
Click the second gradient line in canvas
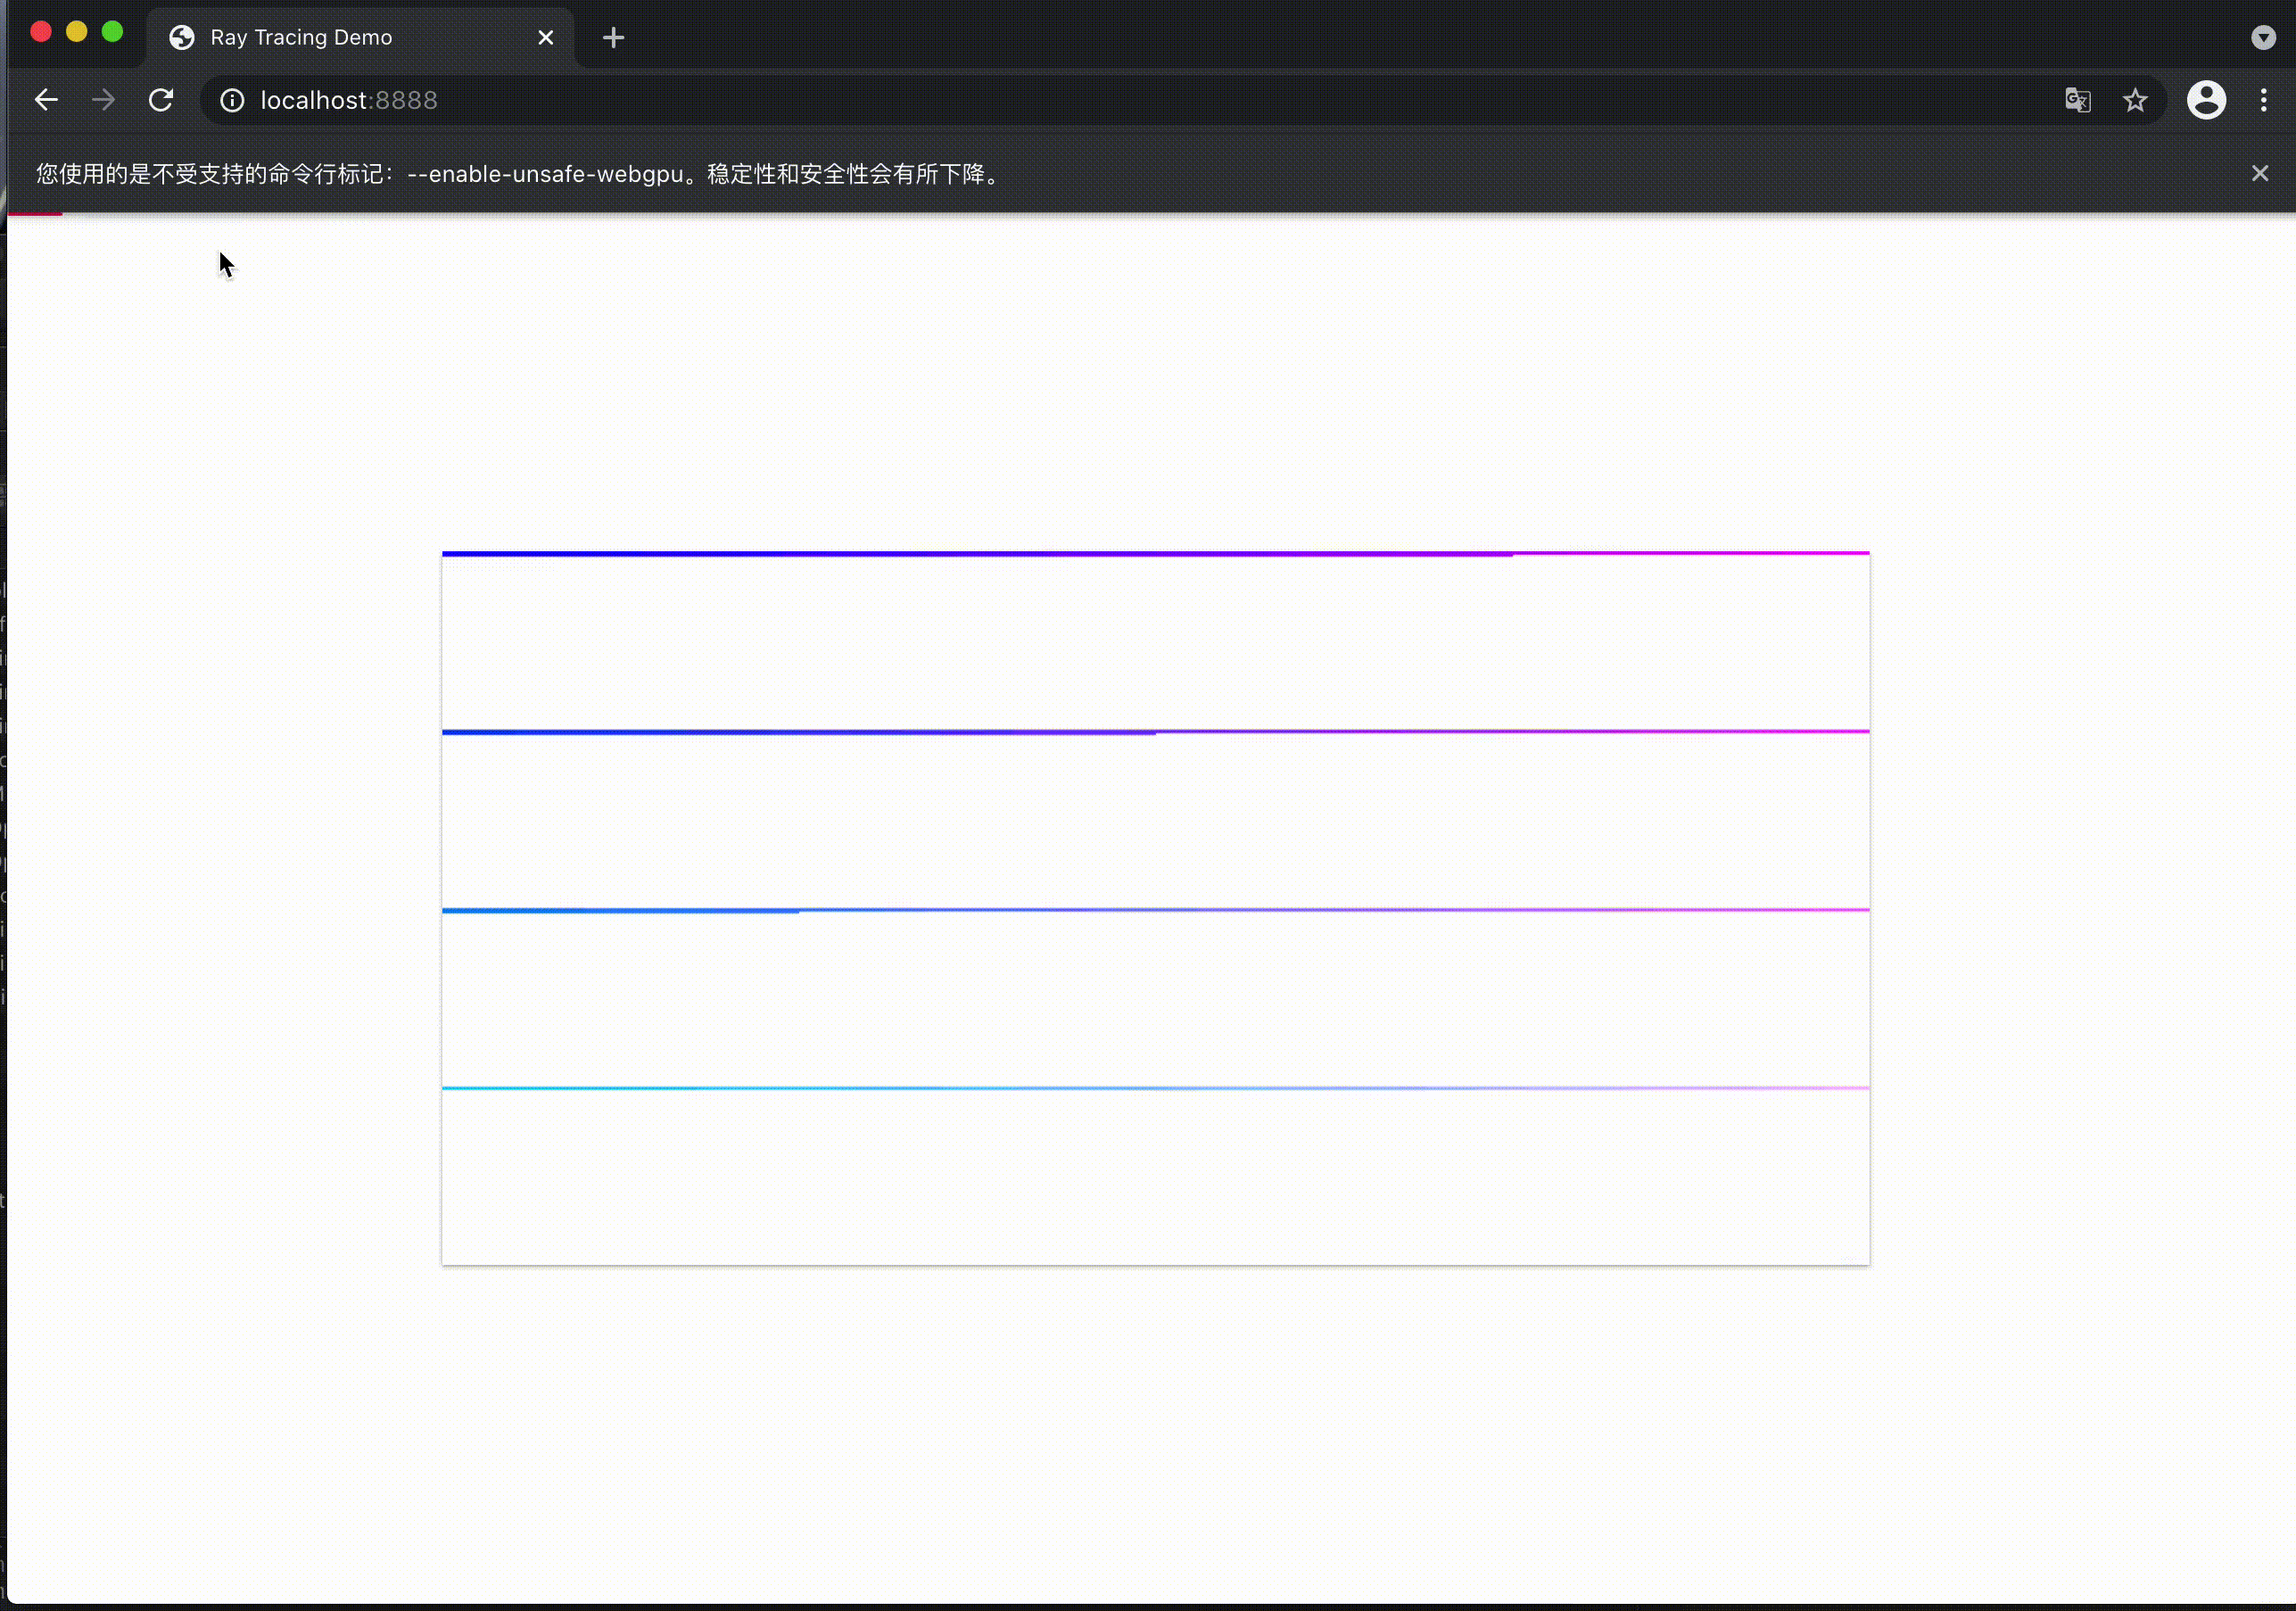pos(1155,732)
